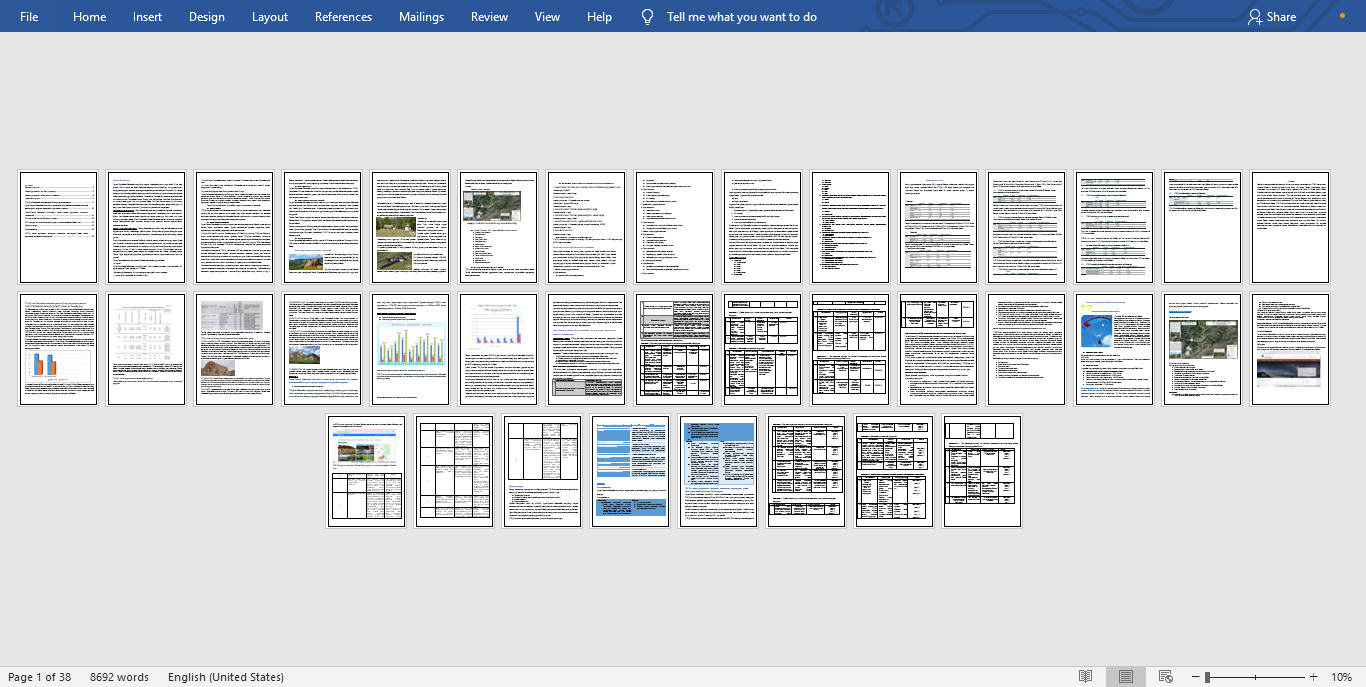Click the zoom out minus icon
The image size is (1366, 687).
[1195, 677]
